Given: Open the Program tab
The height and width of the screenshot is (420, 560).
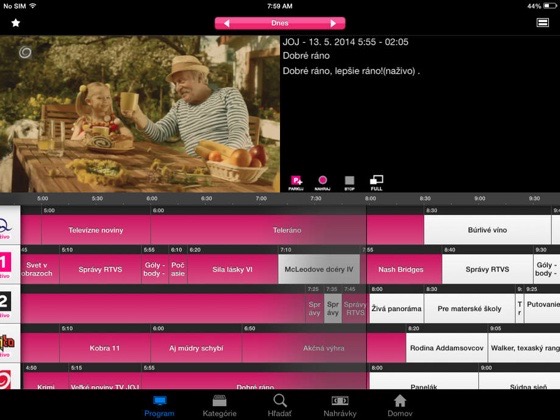Looking at the screenshot, I should click(159, 406).
